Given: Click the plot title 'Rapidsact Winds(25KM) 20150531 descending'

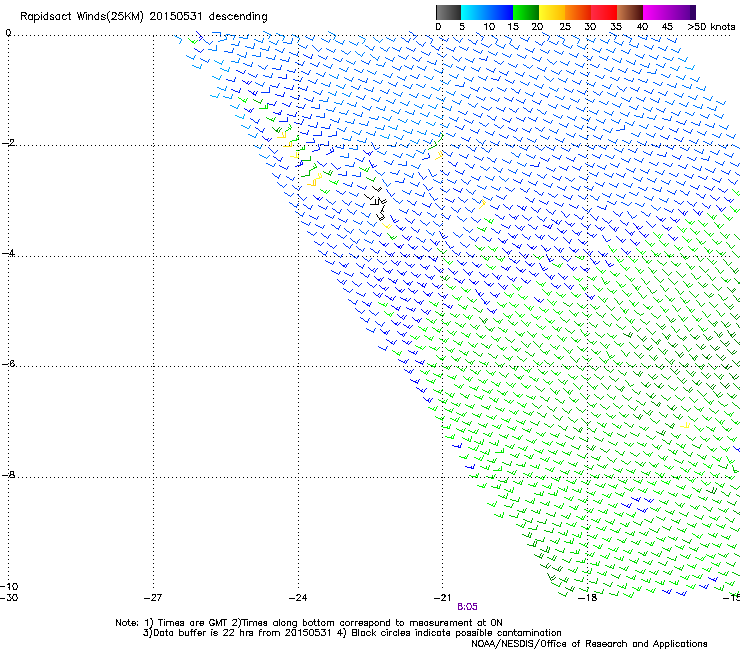Looking at the screenshot, I should coord(143,17).
